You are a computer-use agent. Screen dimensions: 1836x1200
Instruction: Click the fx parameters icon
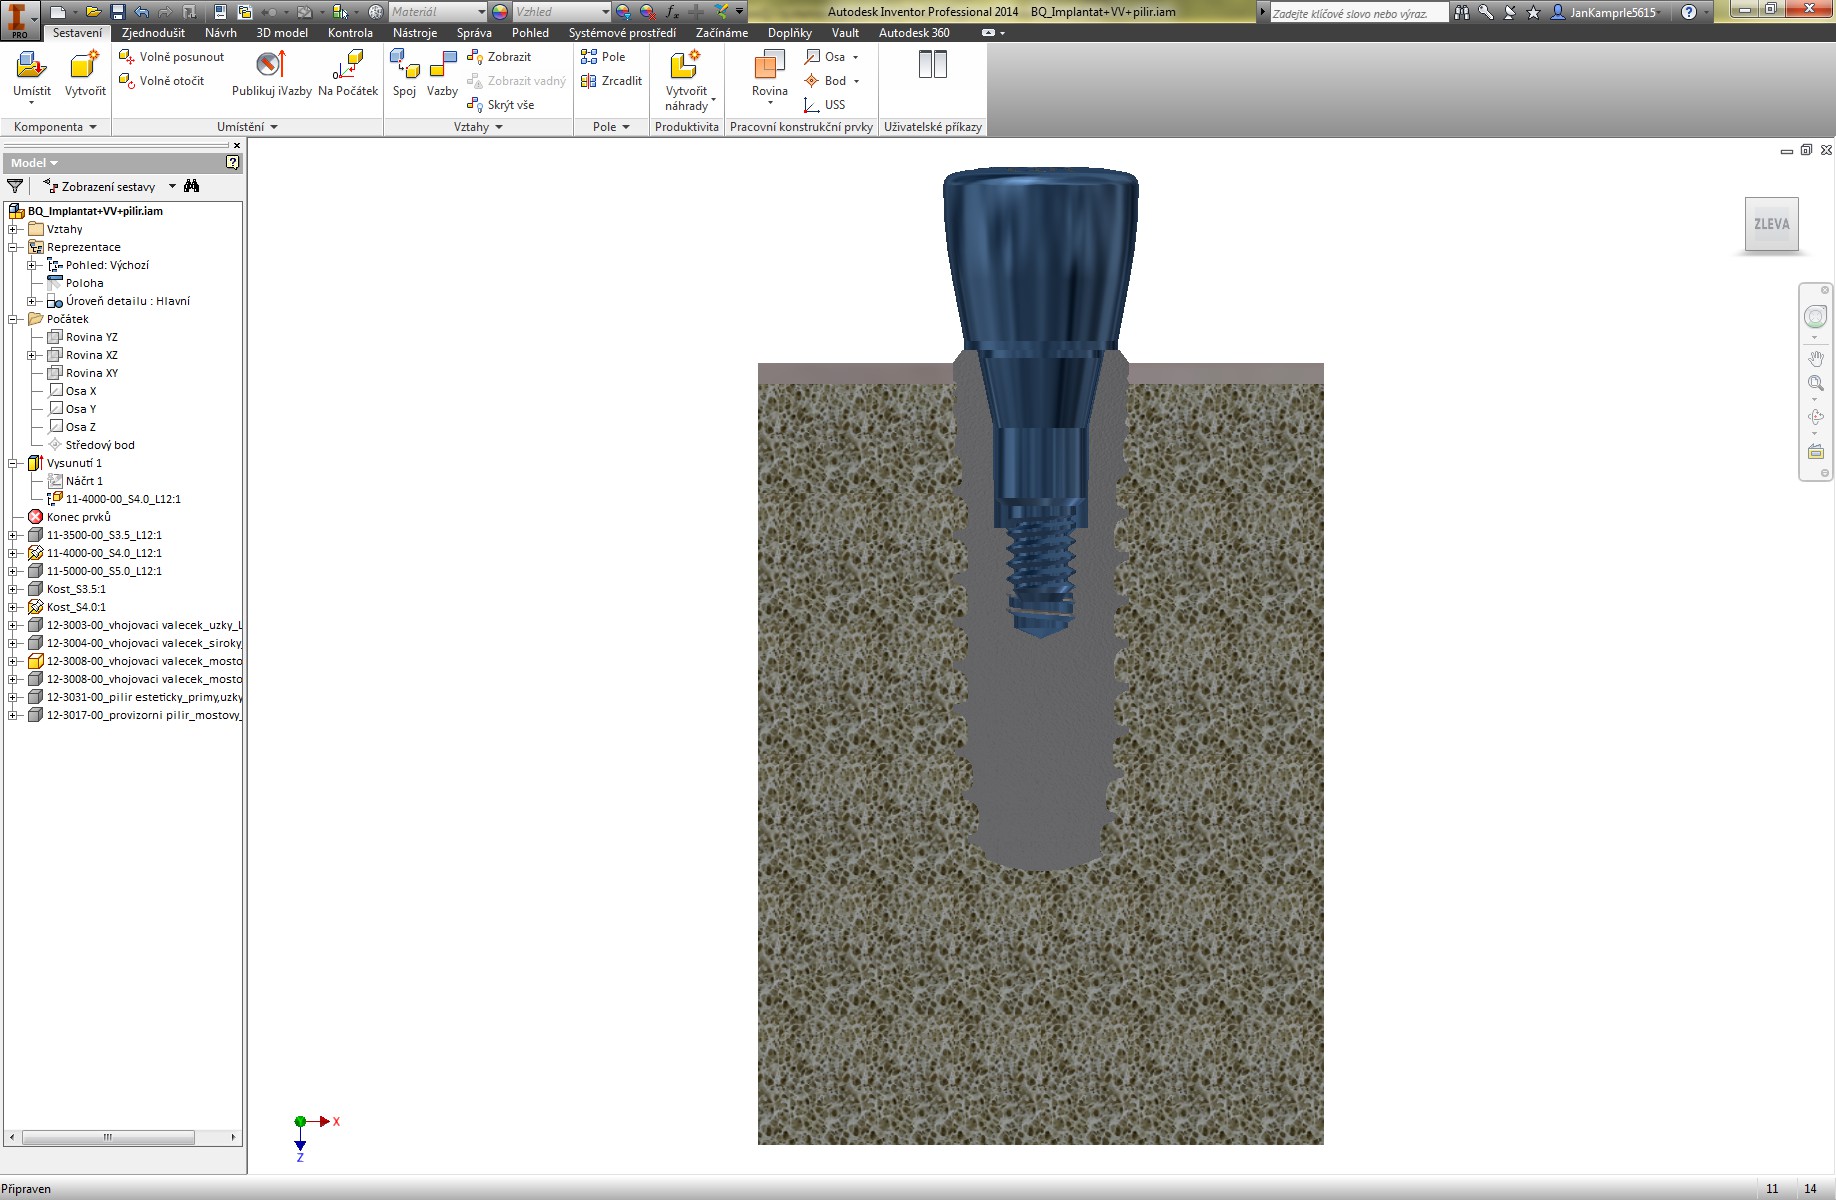[x=672, y=12]
